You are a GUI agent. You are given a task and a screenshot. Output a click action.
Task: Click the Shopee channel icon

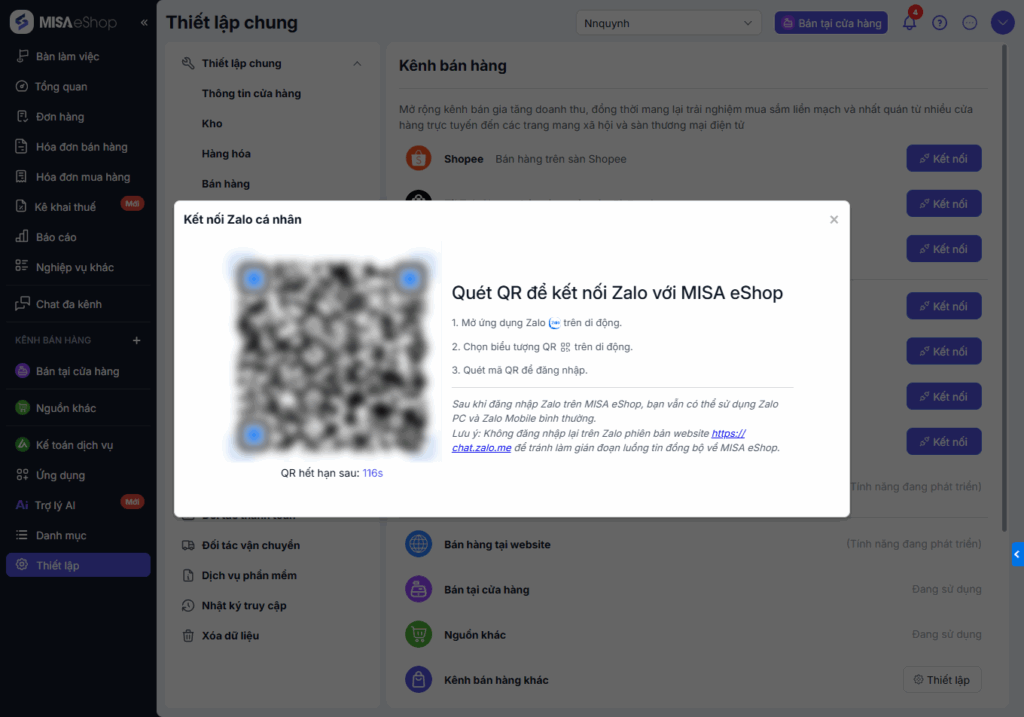coord(418,159)
